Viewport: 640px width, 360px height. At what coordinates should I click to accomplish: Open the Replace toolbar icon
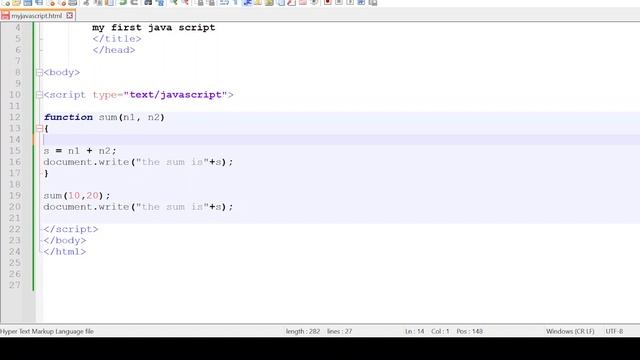click(x=160, y=3)
